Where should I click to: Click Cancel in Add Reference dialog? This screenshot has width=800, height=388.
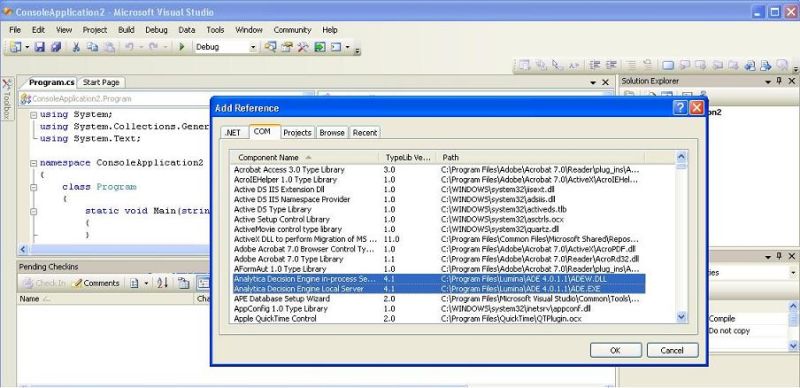click(x=672, y=350)
